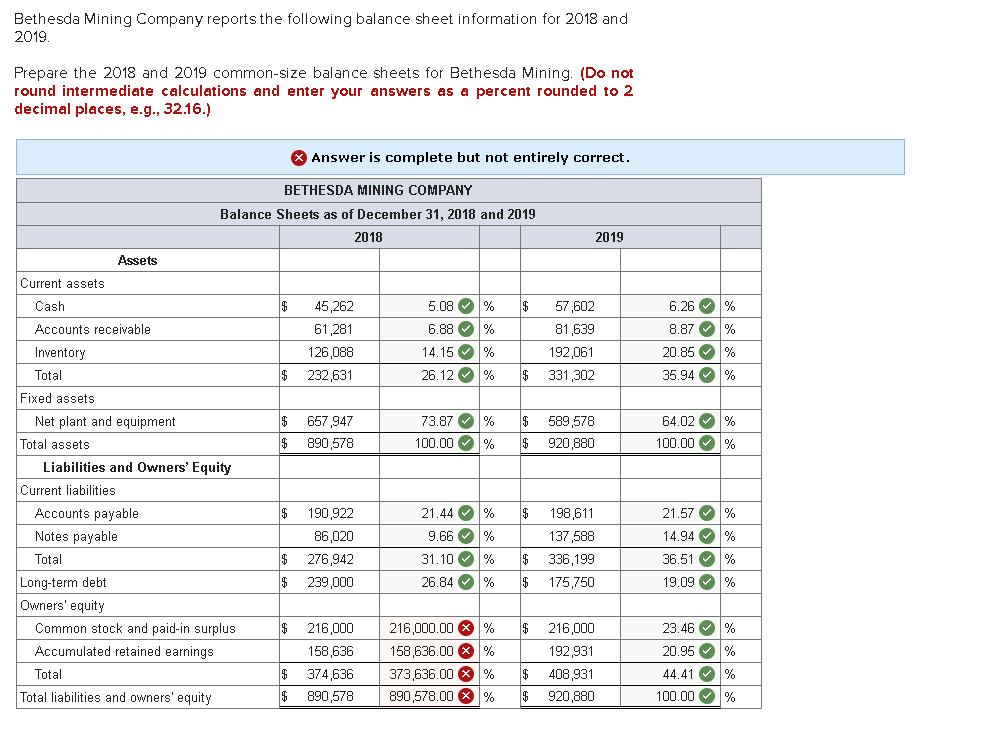This screenshot has width=984, height=734.
Task: Click the 'Owners' equity' row label
Action: pos(62,605)
